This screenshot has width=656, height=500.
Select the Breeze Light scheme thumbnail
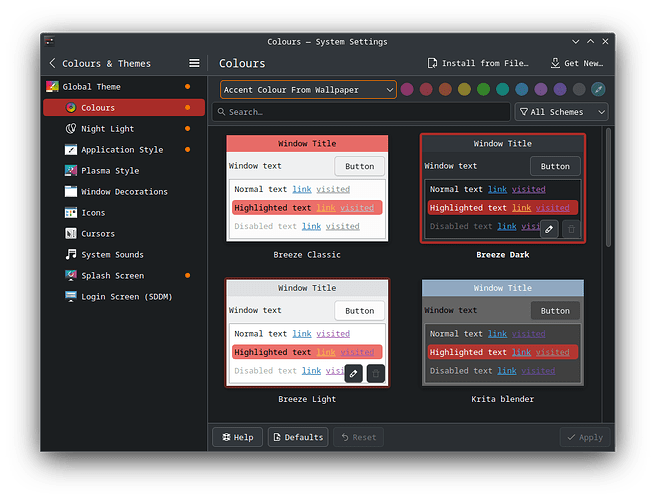click(307, 332)
